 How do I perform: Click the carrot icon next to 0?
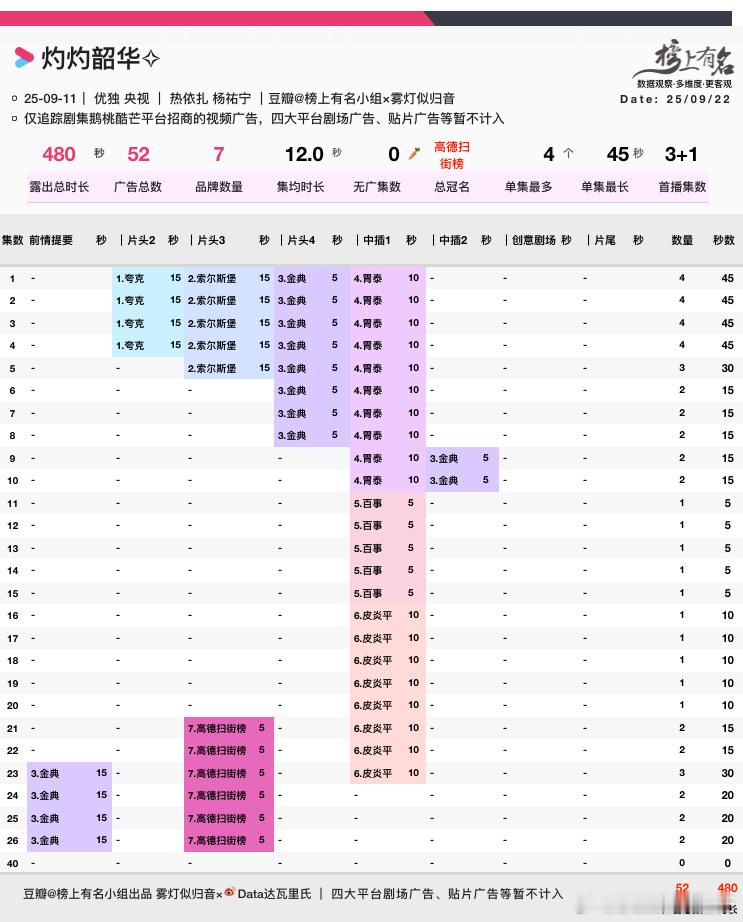click(414, 153)
